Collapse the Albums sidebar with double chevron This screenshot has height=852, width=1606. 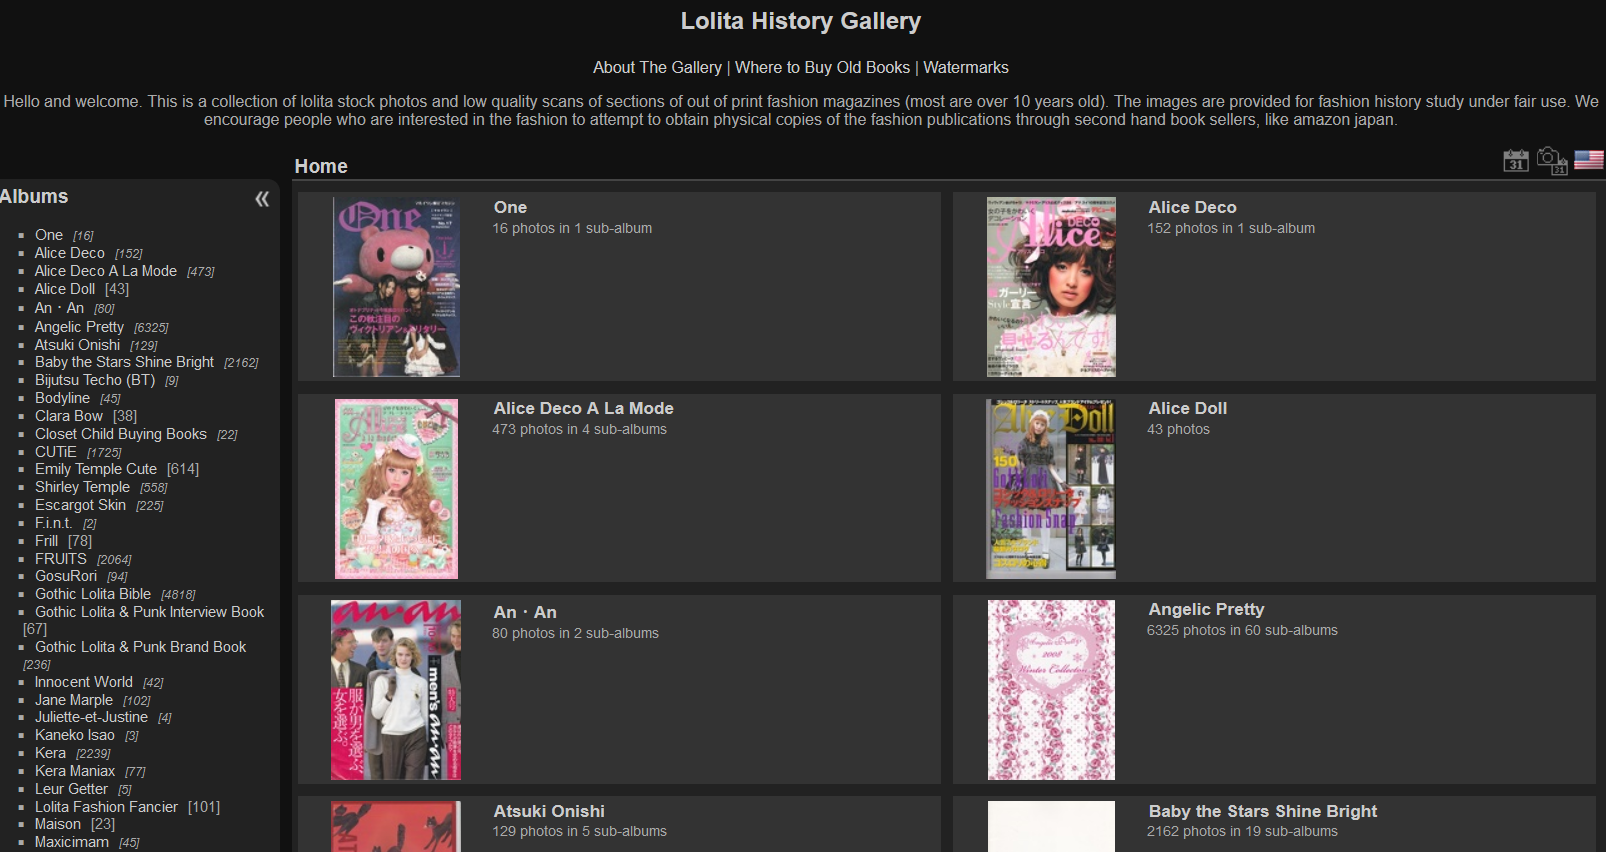coord(262,199)
